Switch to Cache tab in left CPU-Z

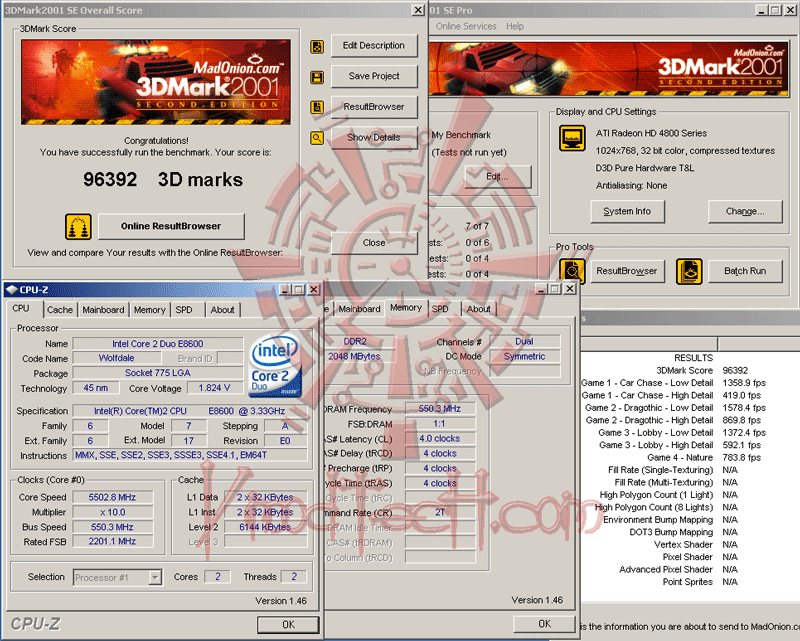pyautogui.click(x=60, y=310)
